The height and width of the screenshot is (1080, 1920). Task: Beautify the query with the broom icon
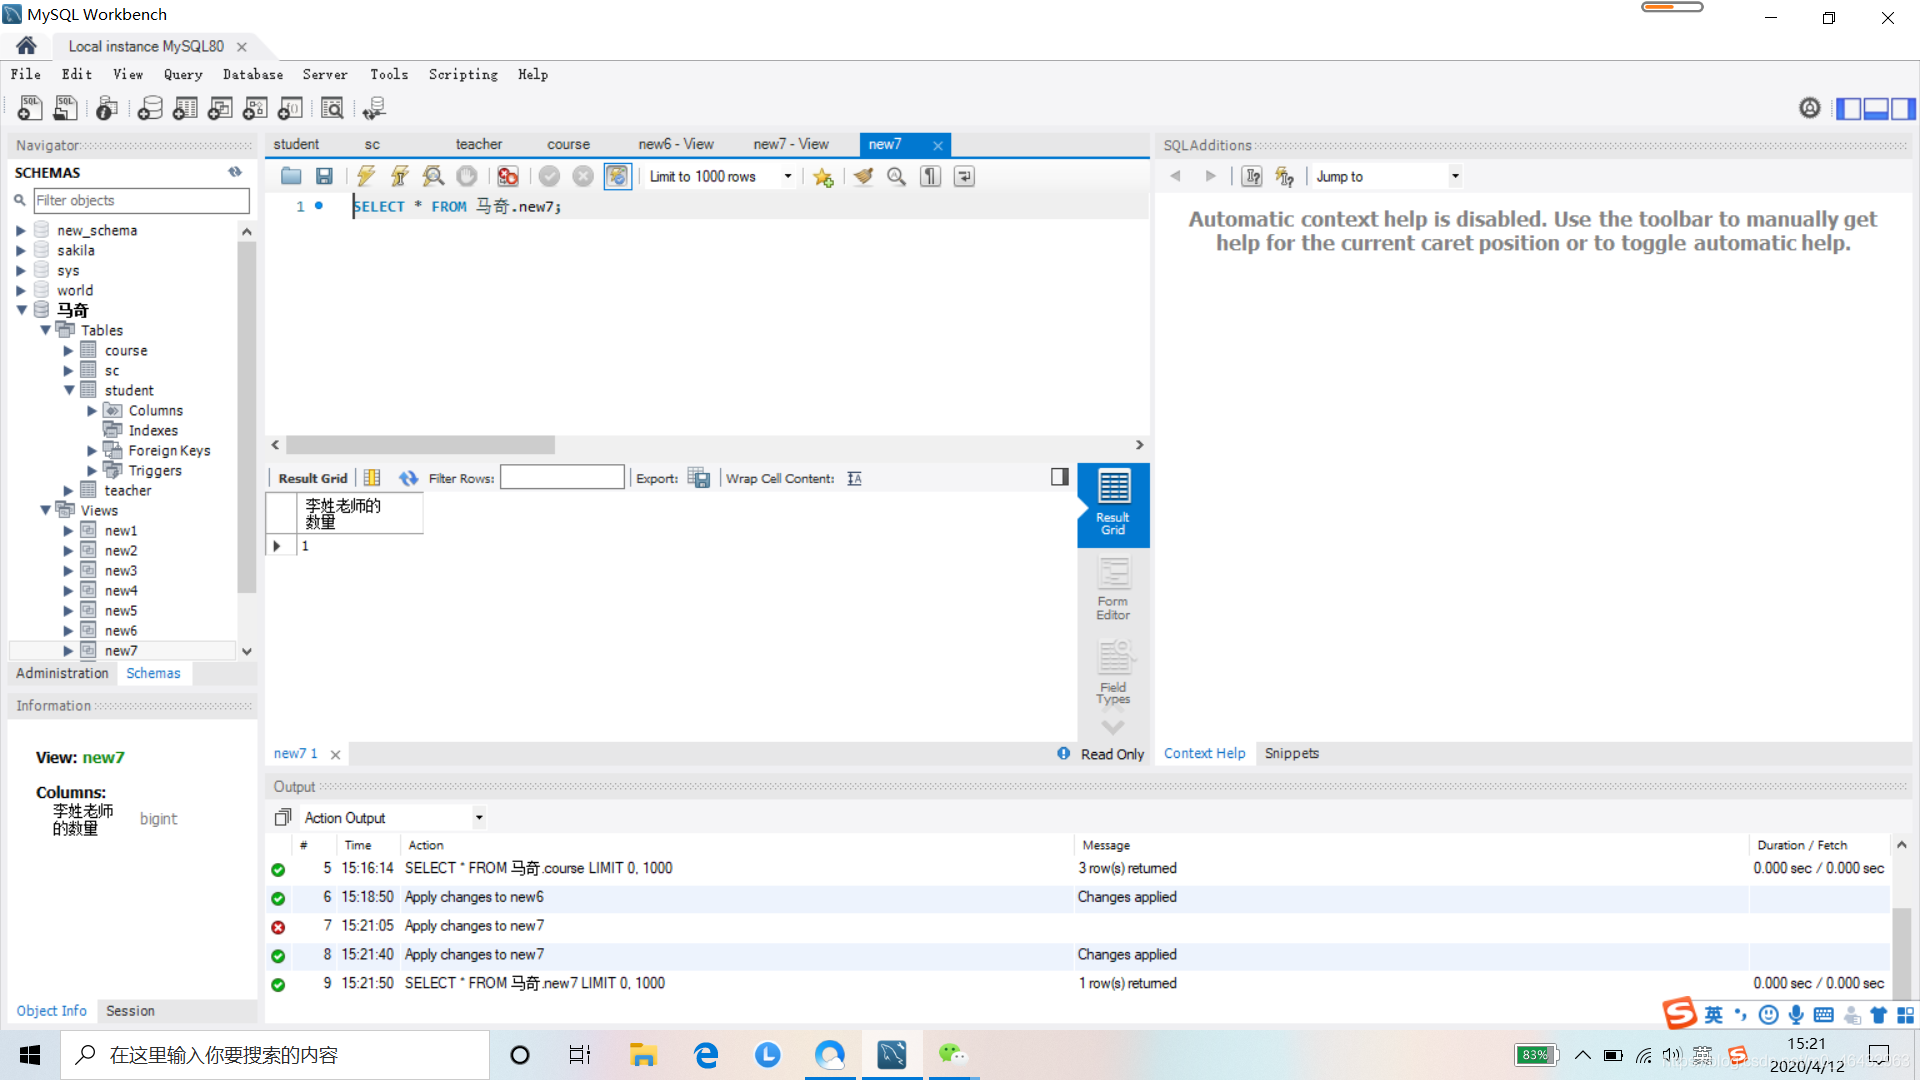click(x=863, y=176)
